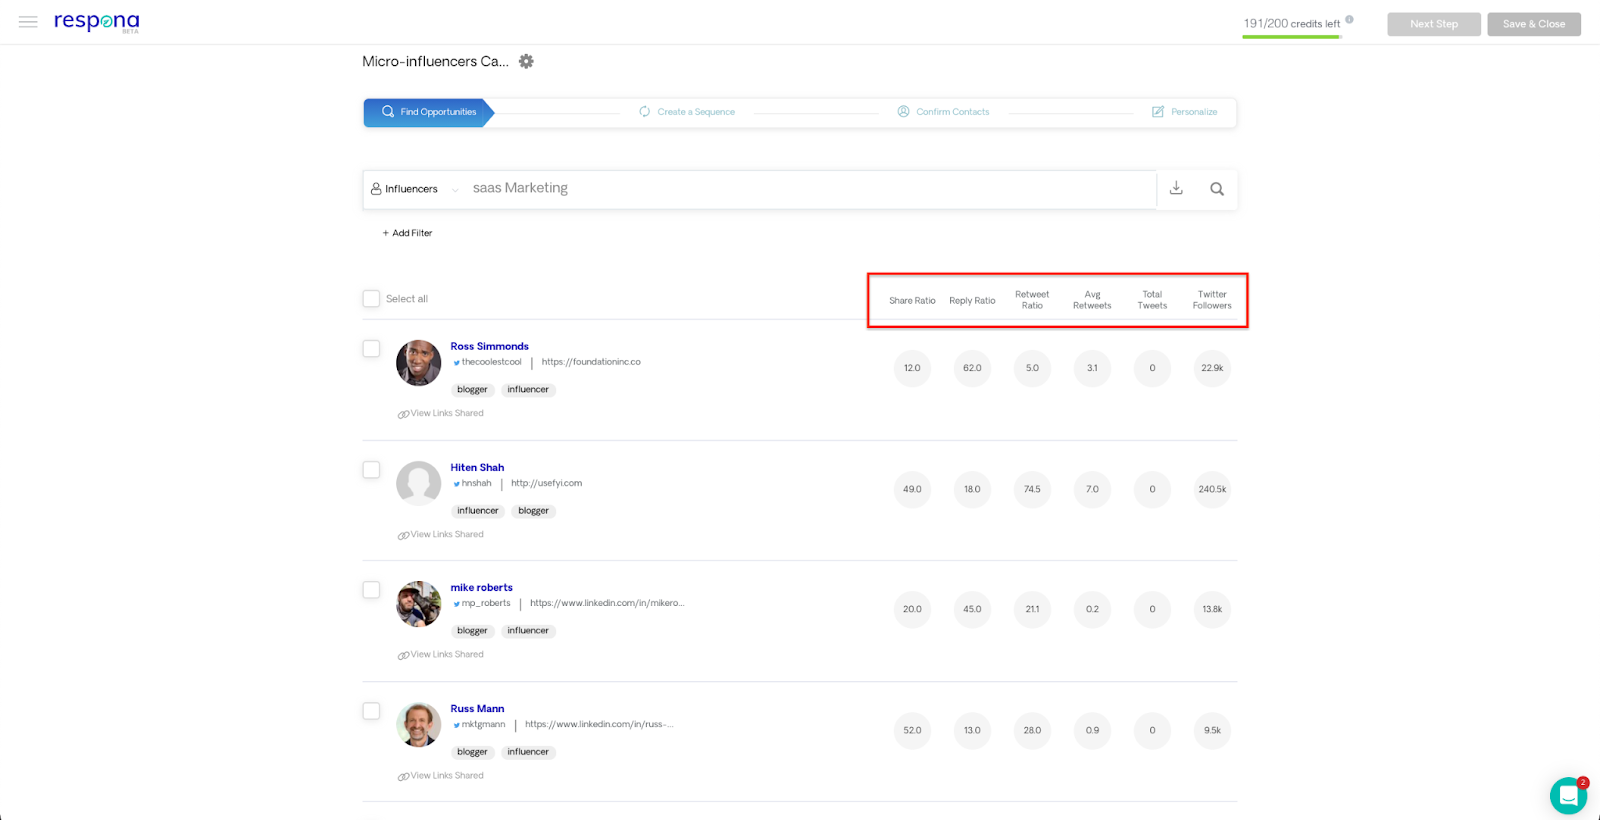Click the Respona logo

97,22
